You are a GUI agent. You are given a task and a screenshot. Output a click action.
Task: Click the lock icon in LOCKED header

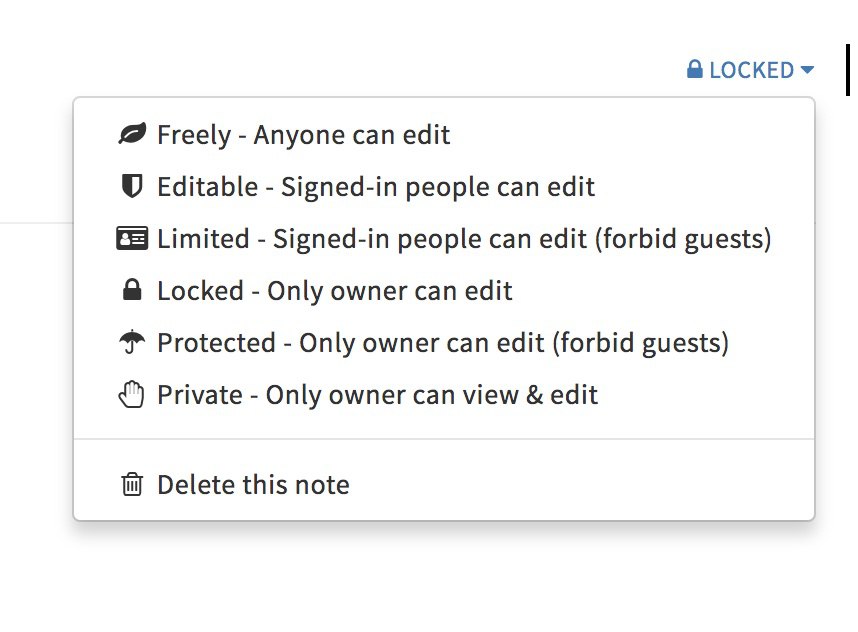[x=695, y=70]
